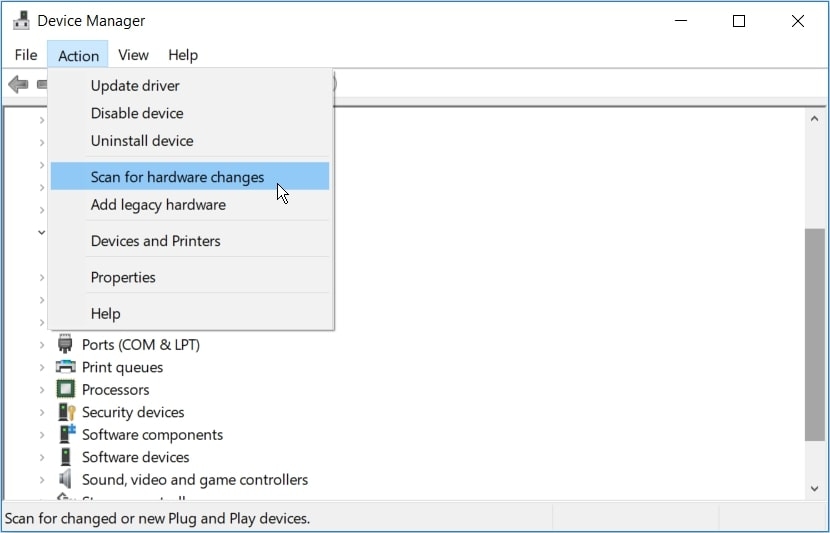The width and height of the screenshot is (830, 533).
Task: Click the vertical scrollbar thumb
Action: (814, 335)
